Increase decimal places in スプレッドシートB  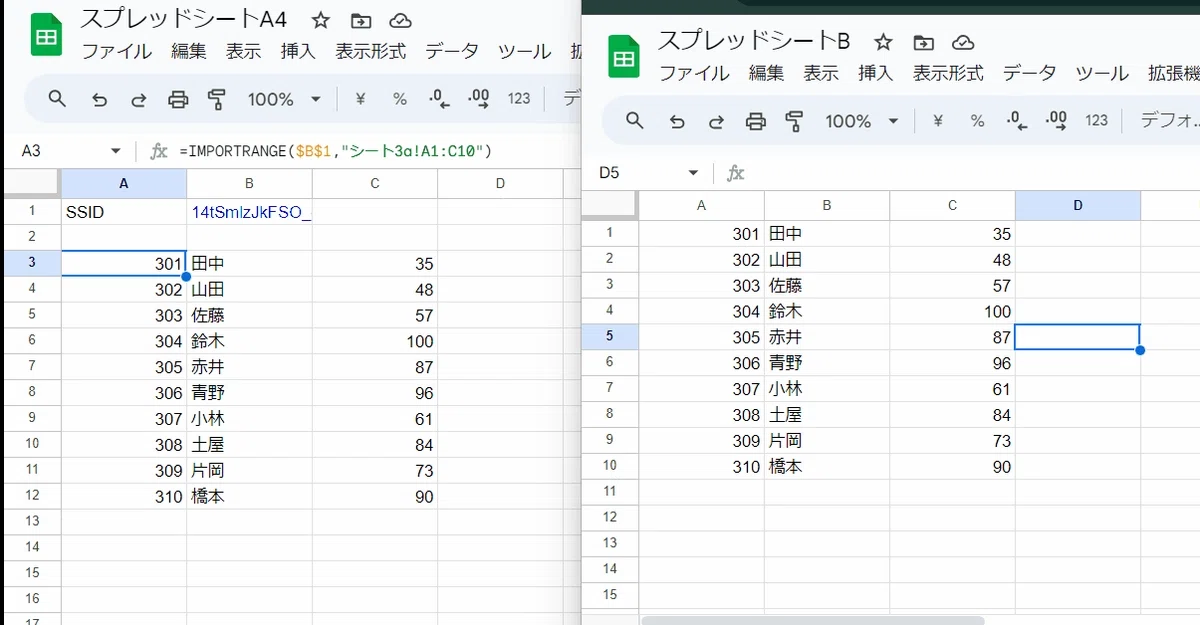point(1056,120)
